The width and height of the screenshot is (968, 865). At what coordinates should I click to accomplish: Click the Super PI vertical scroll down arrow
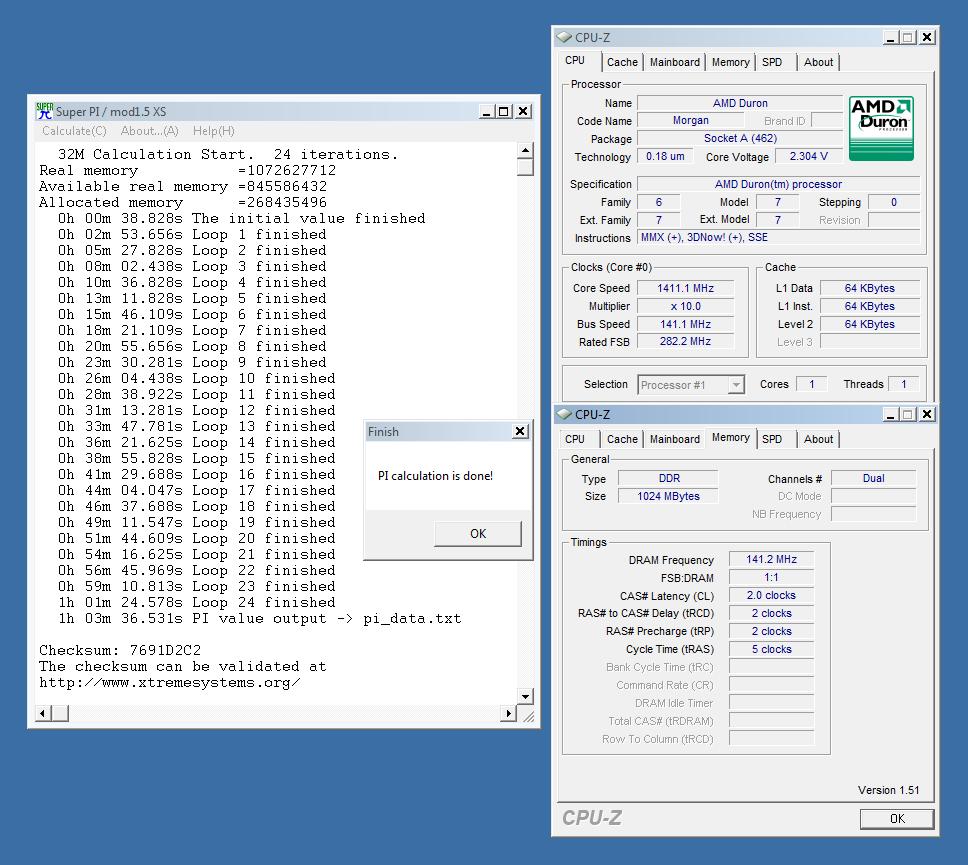[x=525, y=696]
